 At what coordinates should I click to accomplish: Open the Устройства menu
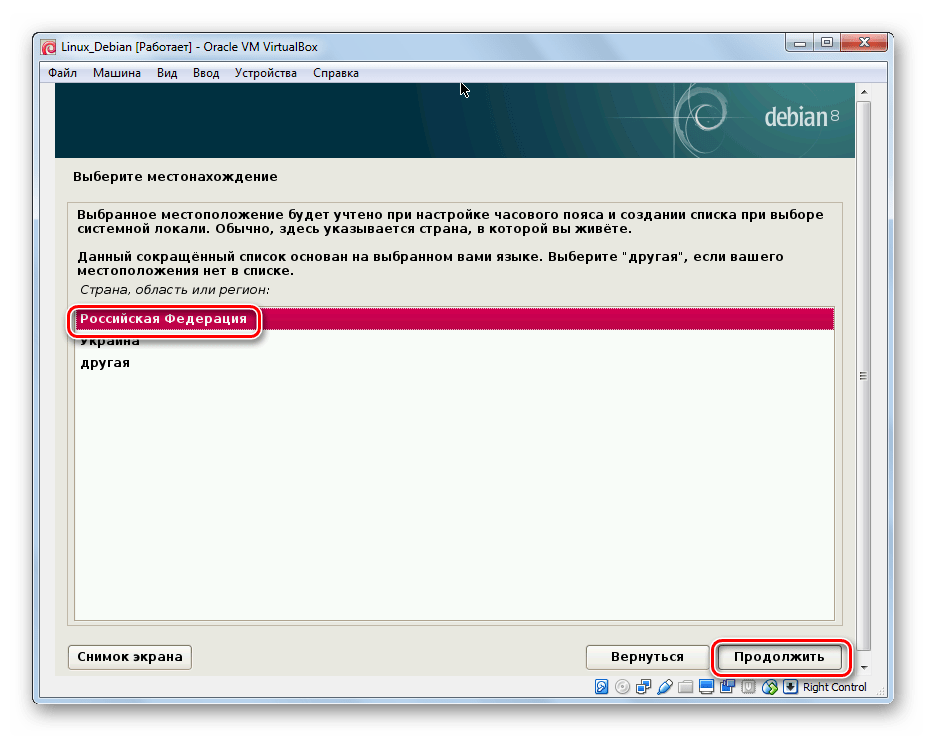coord(266,73)
